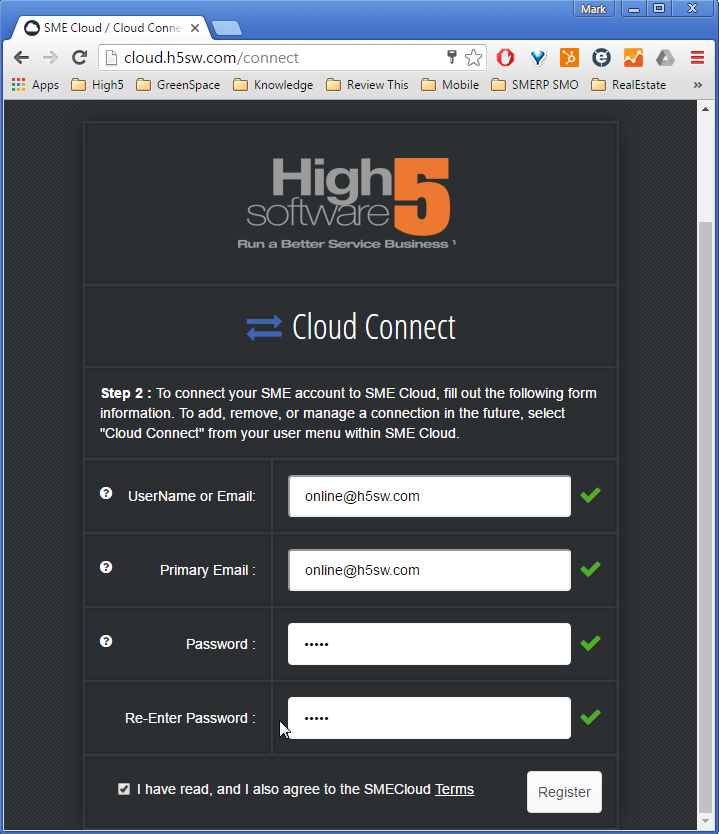Click the Cloud Connect heading text
719x834 pixels.
[x=374, y=327]
